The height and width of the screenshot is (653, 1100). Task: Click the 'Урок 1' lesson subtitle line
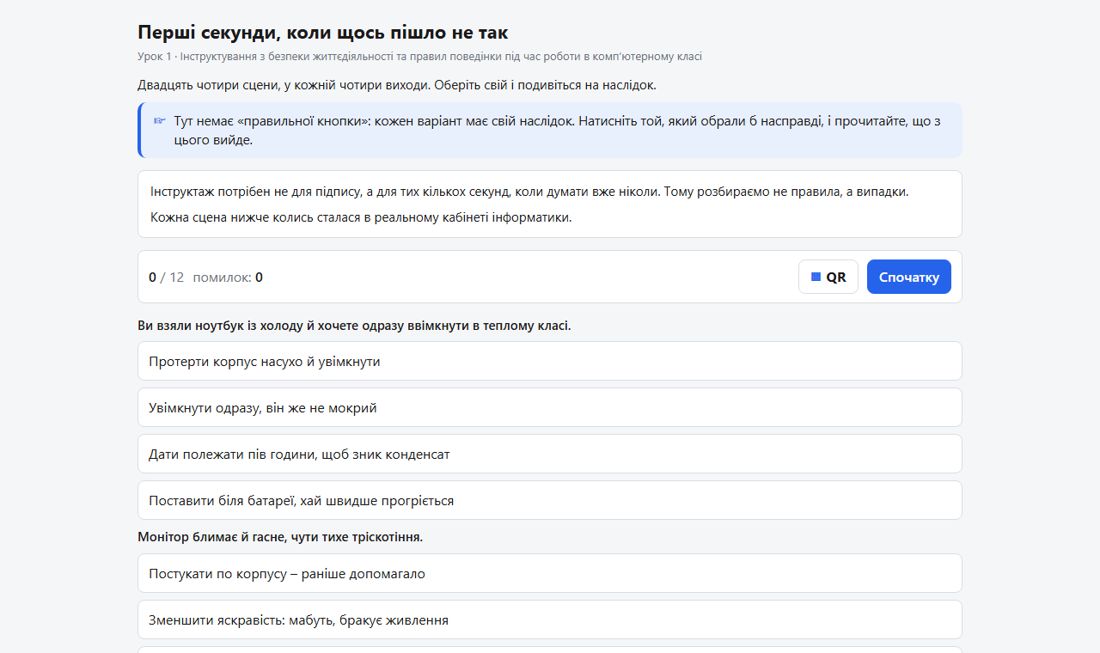(420, 56)
